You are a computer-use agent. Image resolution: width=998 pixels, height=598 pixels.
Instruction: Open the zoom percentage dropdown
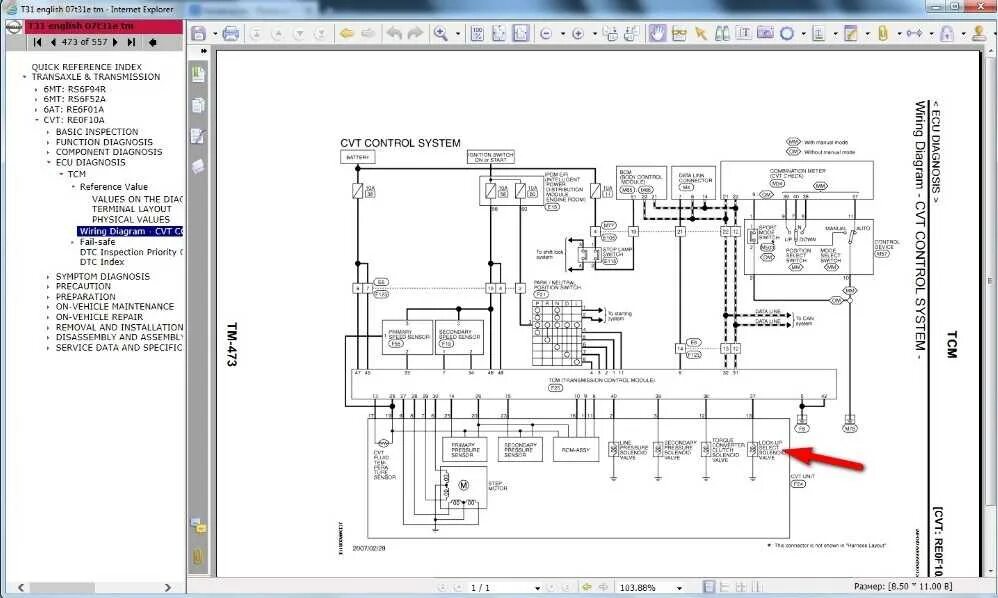click(x=682, y=588)
